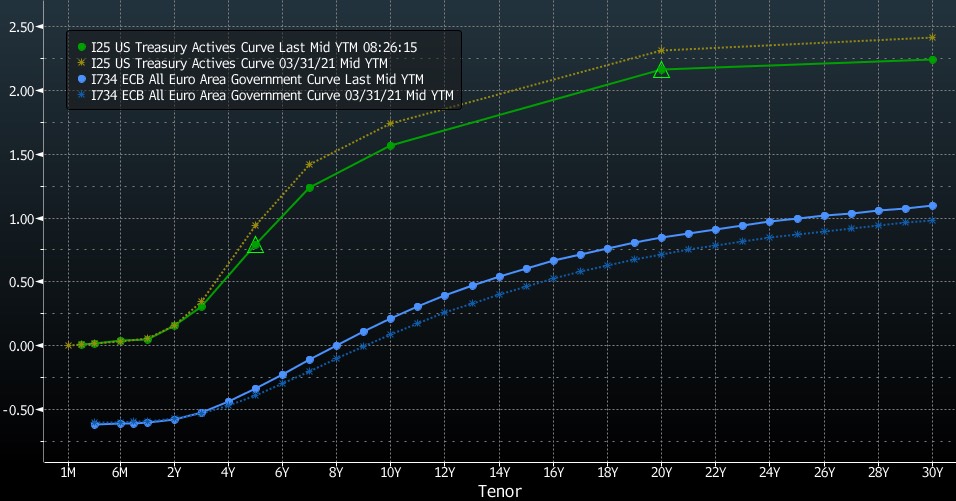Image resolution: width=956 pixels, height=501 pixels.
Task: Select the solid blue ECB point at 10Y
Action: click(391, 319)
